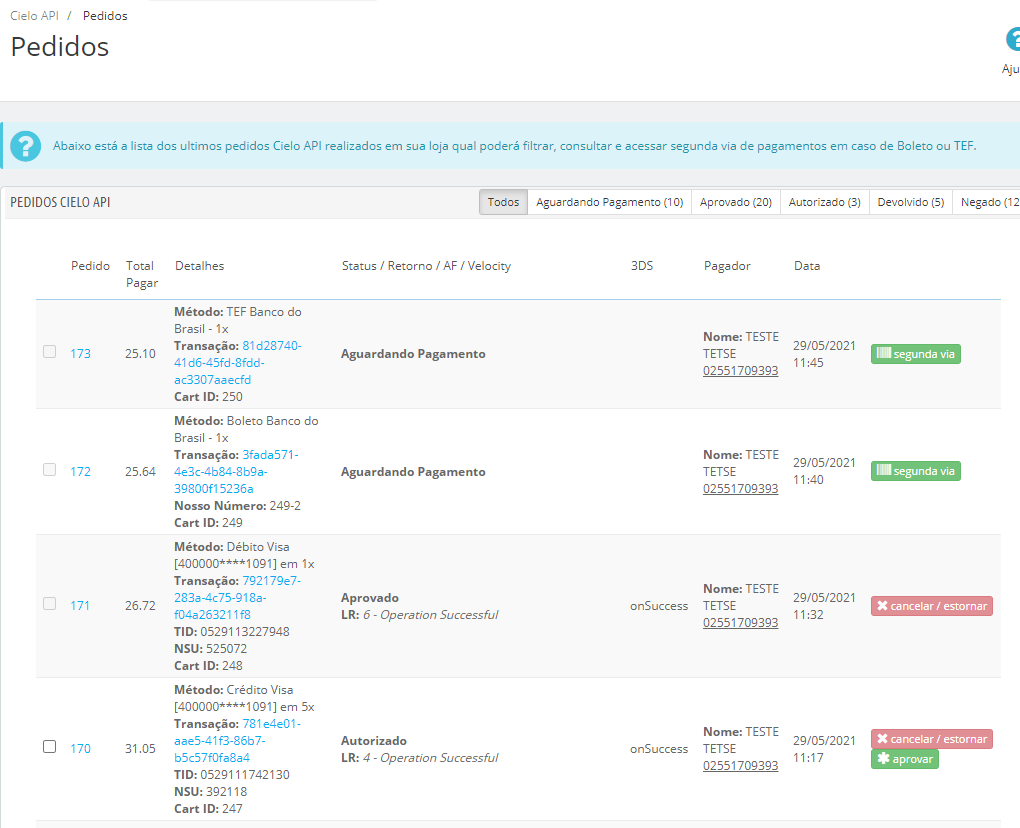This screenshot has height=828, width=1020.
Task: Open transaction 792179e7 link for order 171
Action: coord(237,598)
